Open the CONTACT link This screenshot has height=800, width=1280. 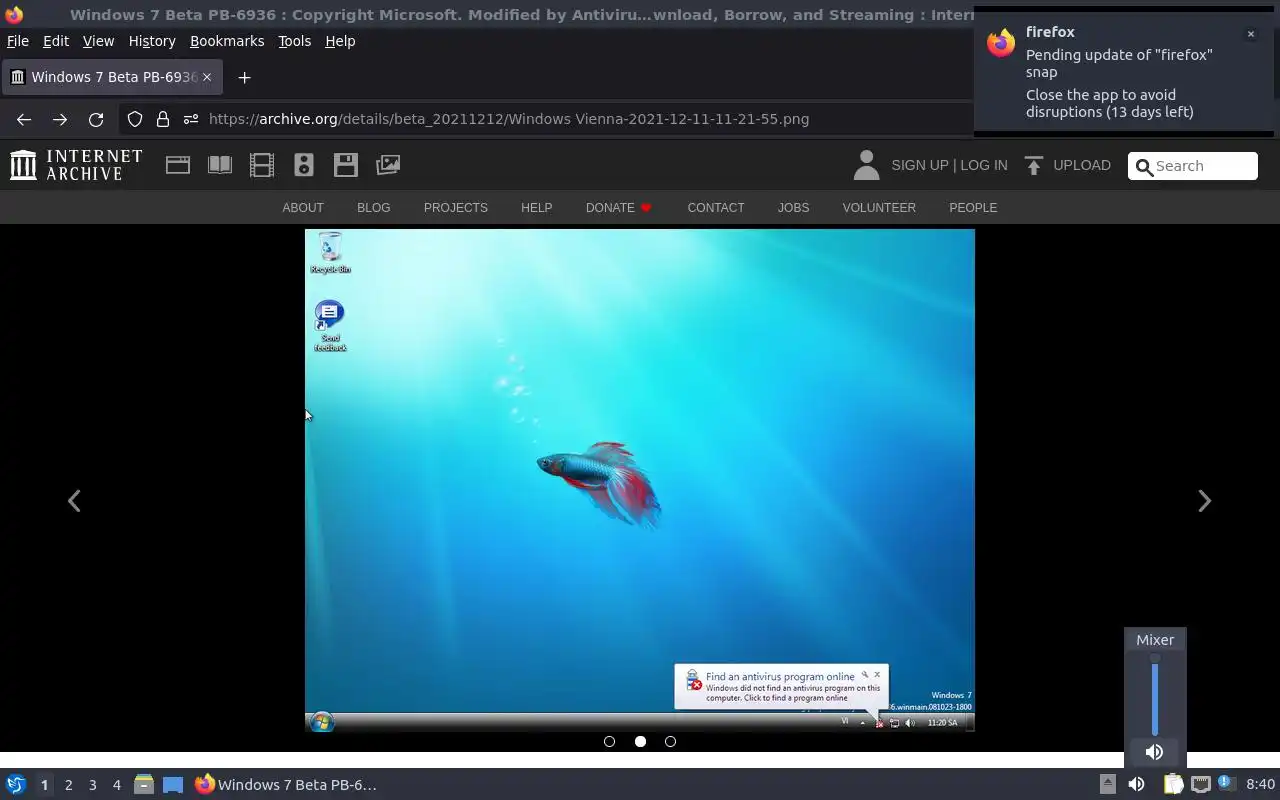(x=716, y=208)
